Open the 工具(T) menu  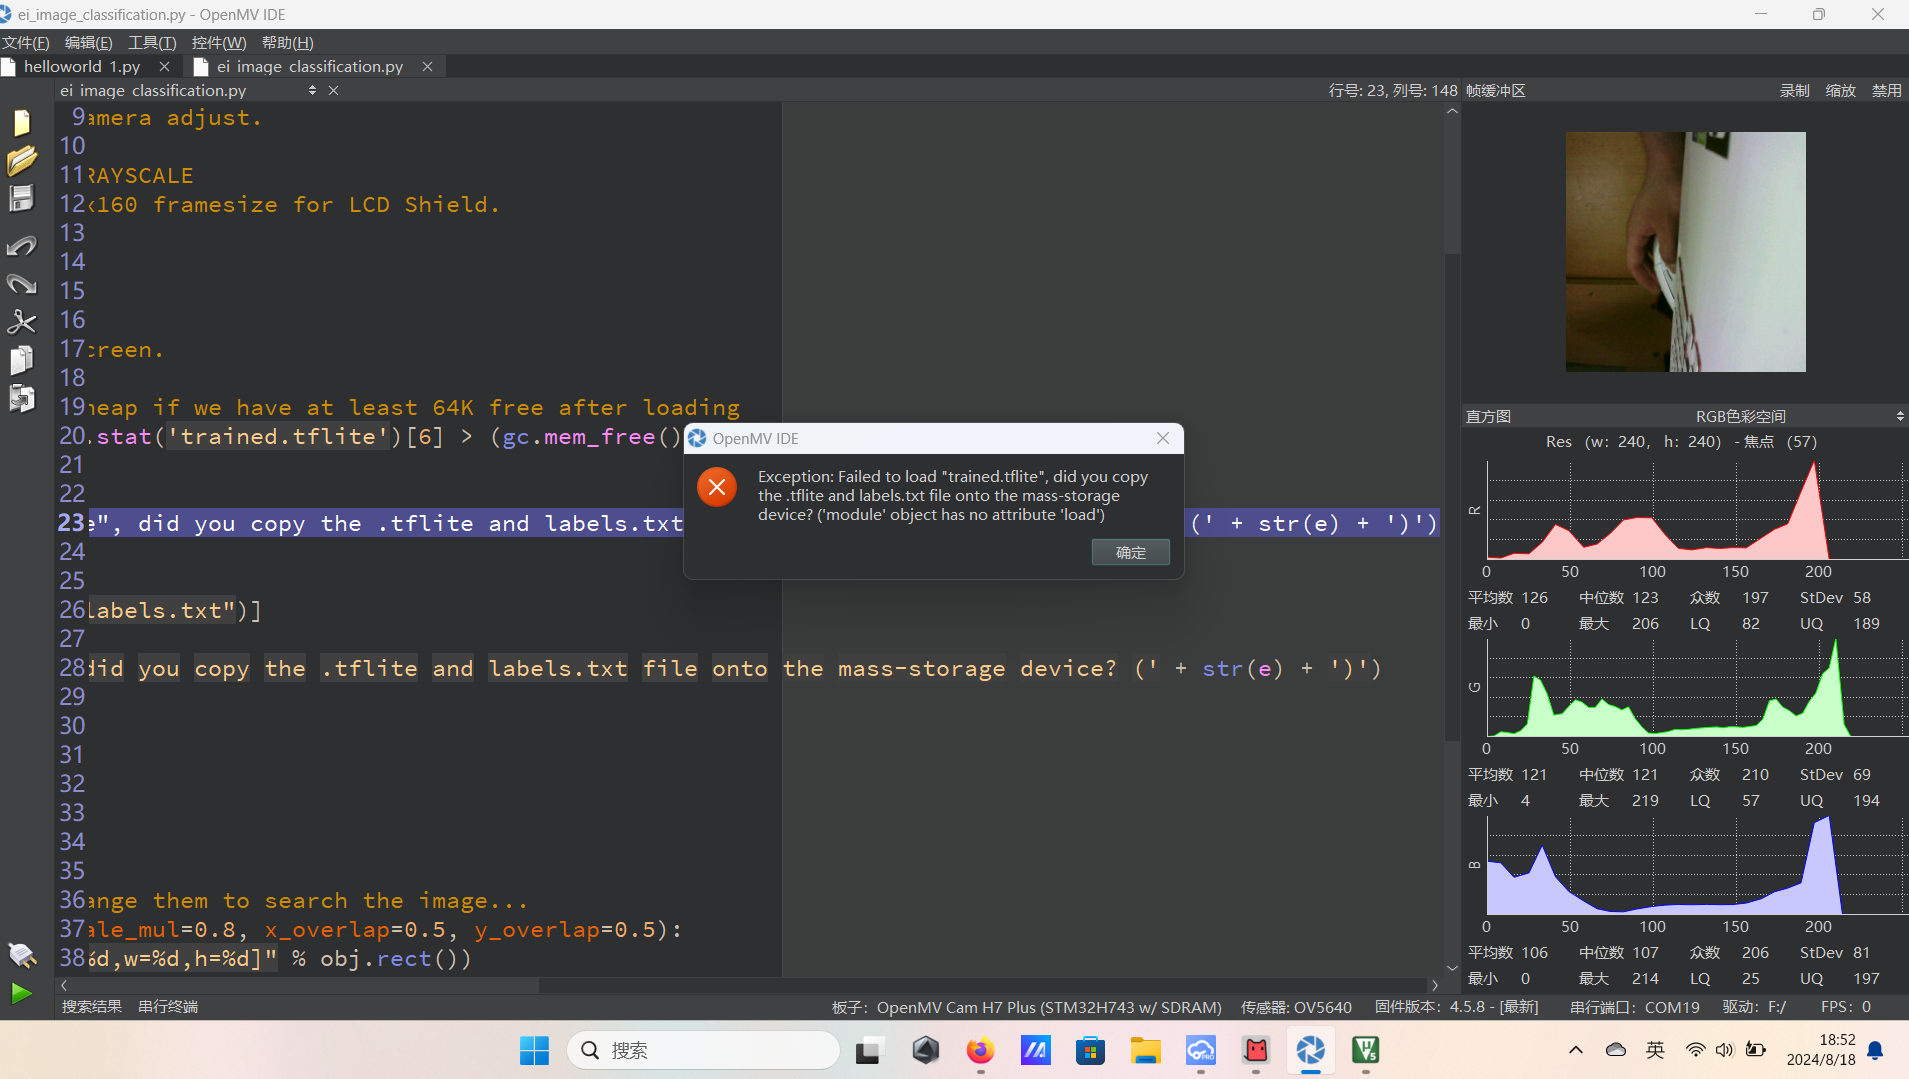pyautogui.click(x=152, y=42)
